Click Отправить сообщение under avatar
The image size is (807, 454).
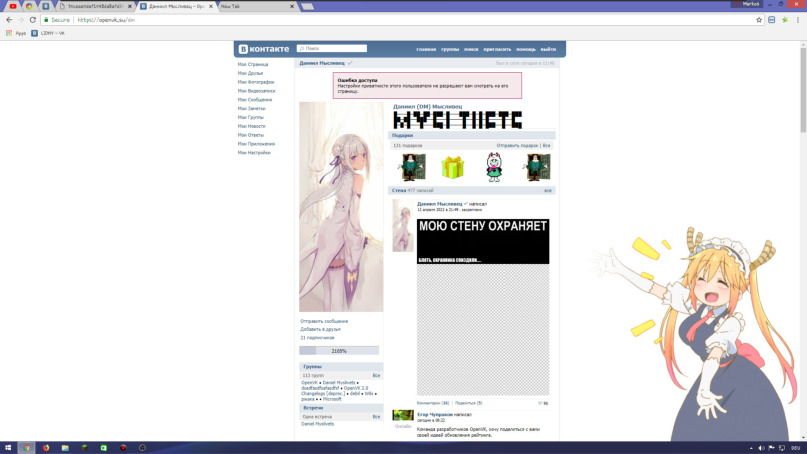[x=324, y=321]
